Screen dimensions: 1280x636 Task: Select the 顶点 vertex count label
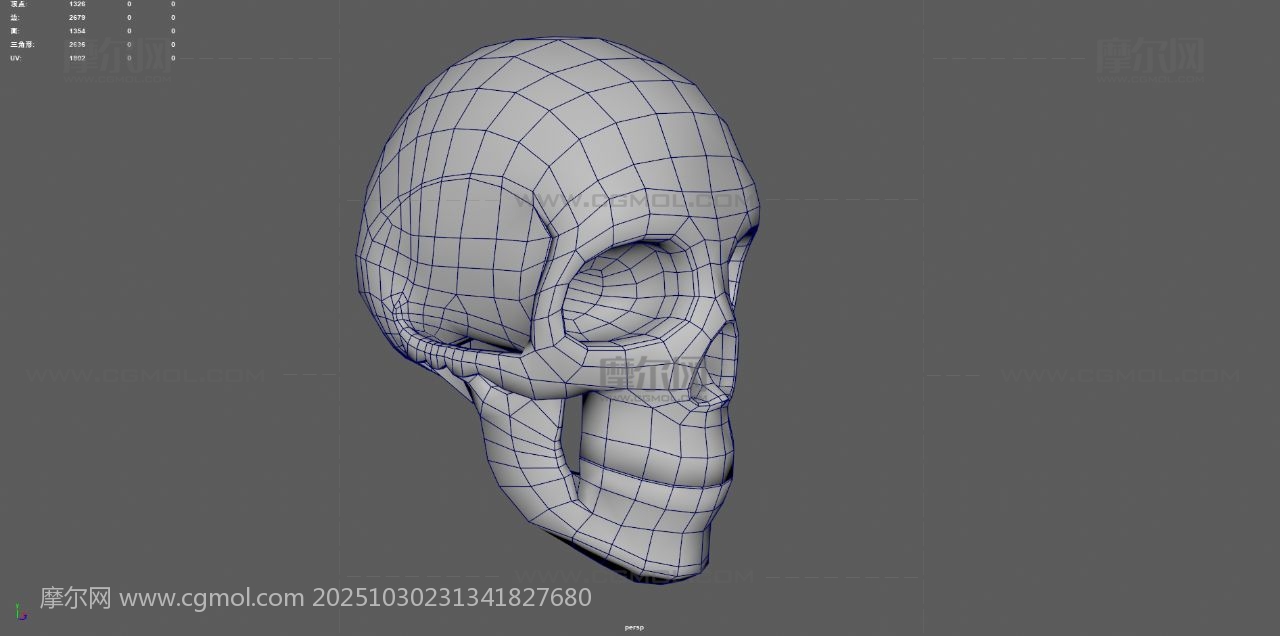pyautogui.click(x=19, y=4)
